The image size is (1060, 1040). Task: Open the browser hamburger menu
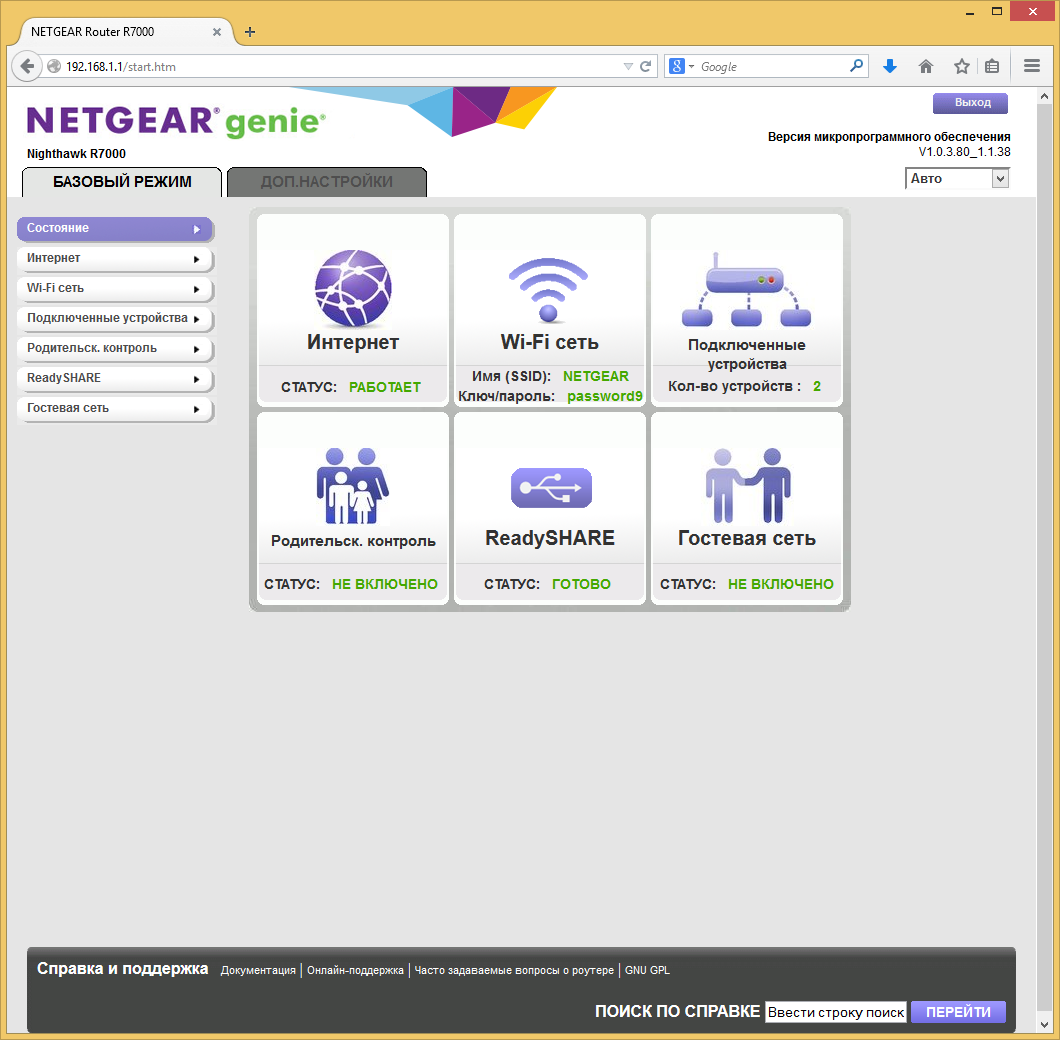pos(1032,66)
